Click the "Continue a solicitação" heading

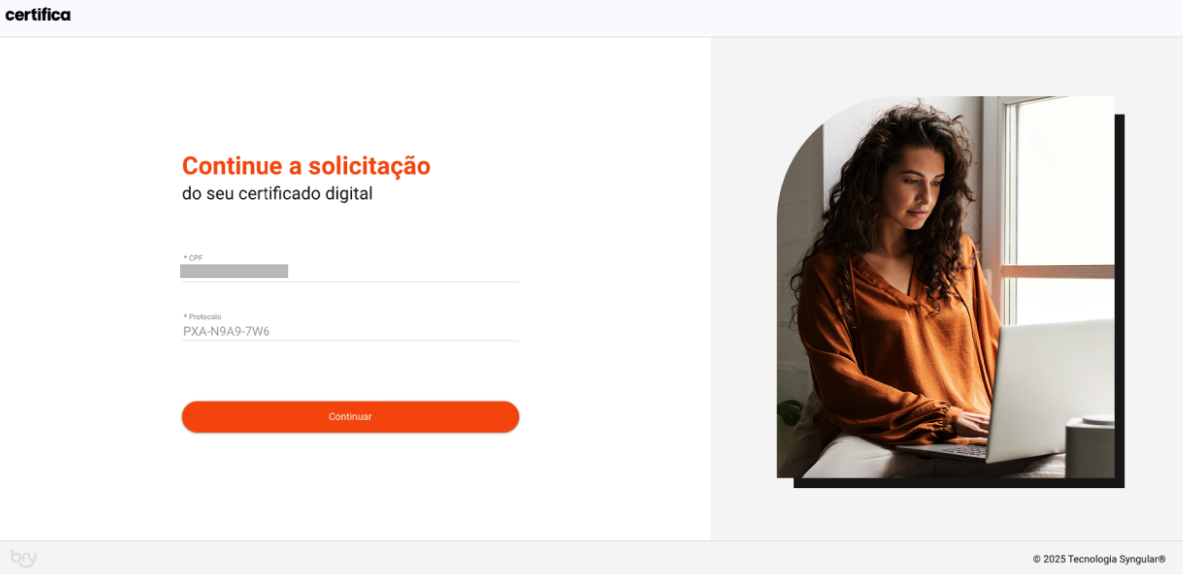click(306, 165)
